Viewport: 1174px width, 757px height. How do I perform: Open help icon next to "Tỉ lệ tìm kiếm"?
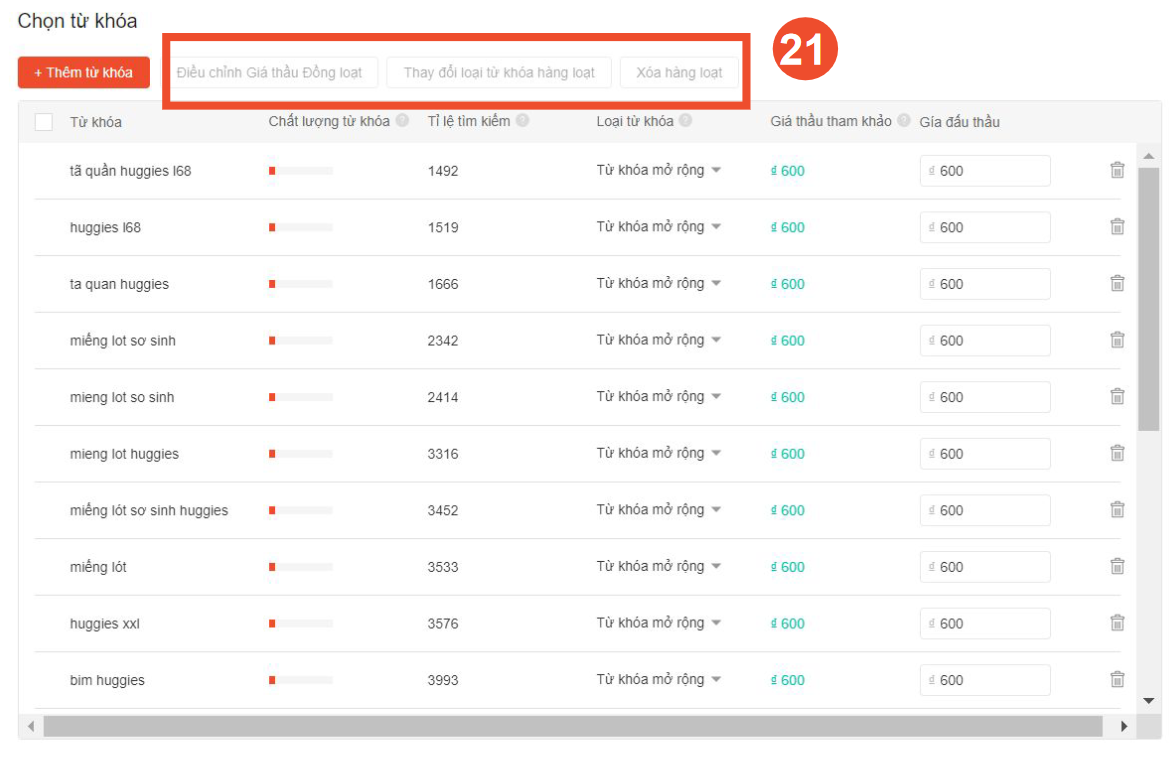pos(525,120)
